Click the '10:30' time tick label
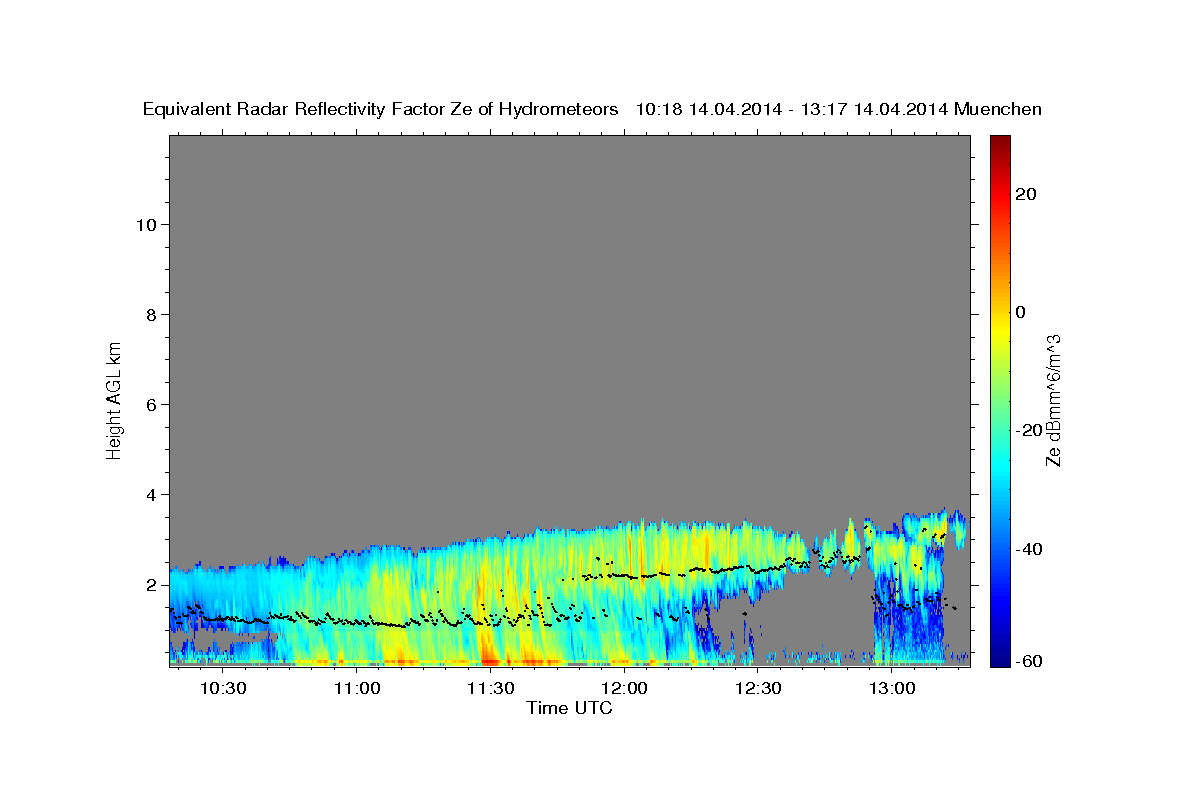 (x=223, y=688)
